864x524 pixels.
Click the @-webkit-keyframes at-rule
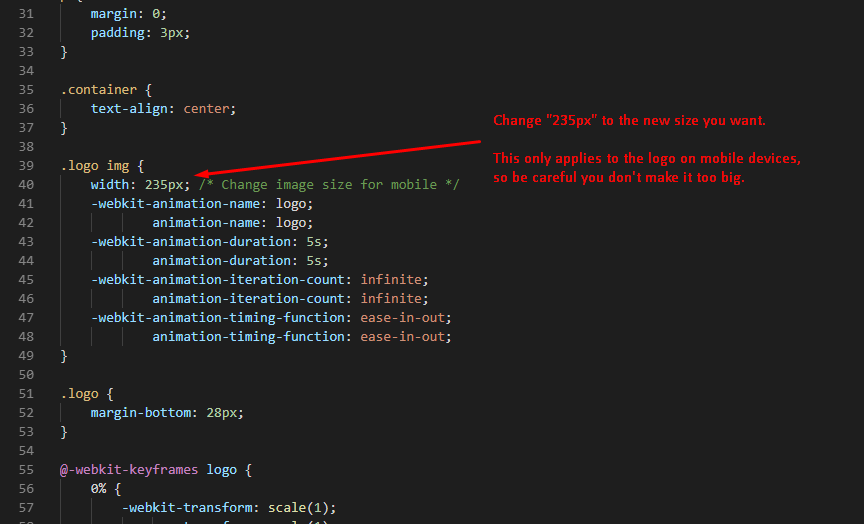pos(129,469)
